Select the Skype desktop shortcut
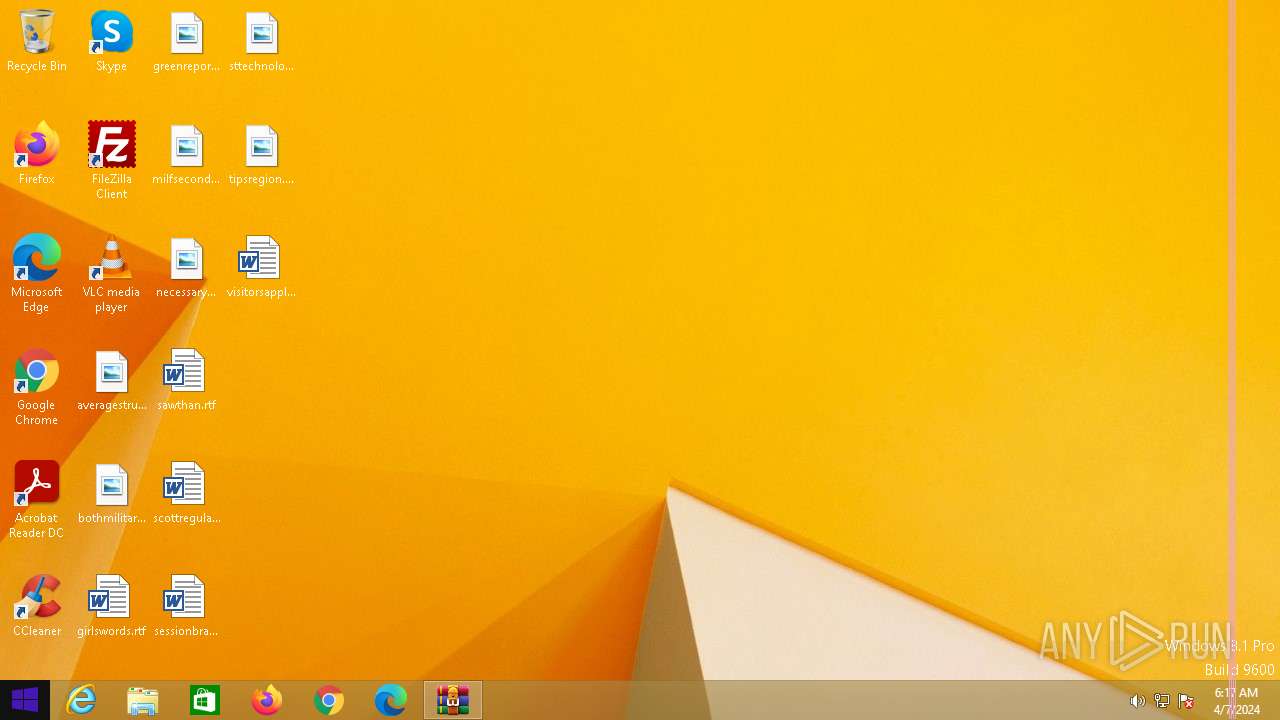 (x=111, y=41)
